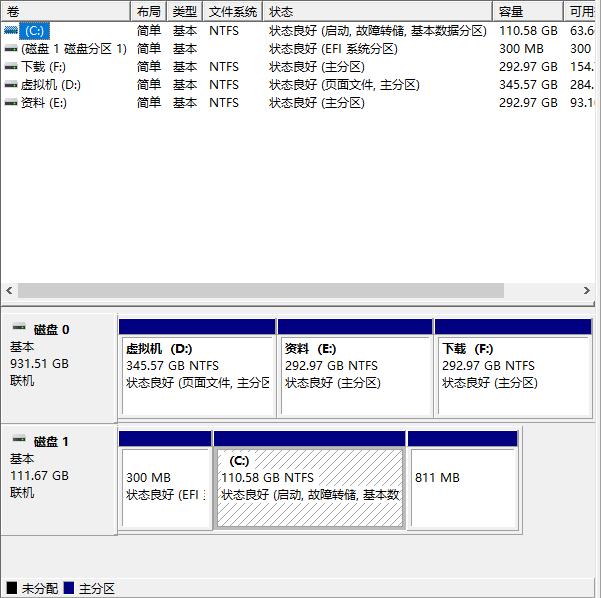The width and height of the screenshot is (601, 598).
Task: Select 下载 (F:) partition block on 磁盘 0
Action: (x=513, y=368)
